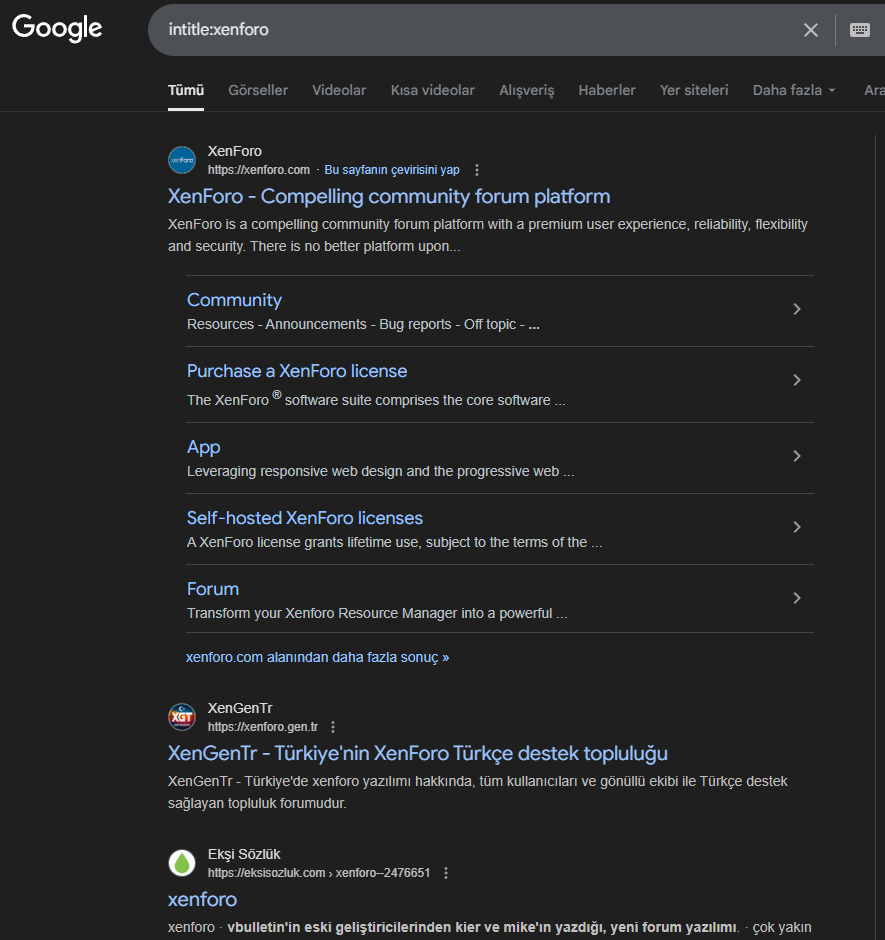Screen dimensions: 885x940
Task: Click xenforo.com alanından daha fazla sonuç link
Action: point(317,658)
